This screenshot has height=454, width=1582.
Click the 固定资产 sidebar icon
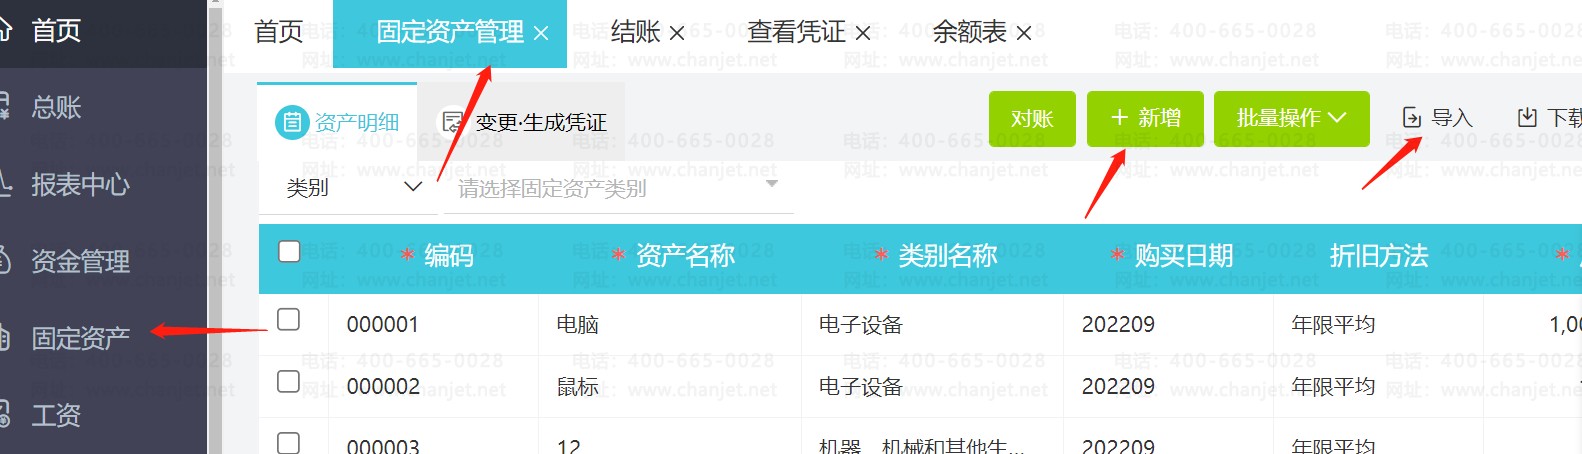pyautogui.click(x=5, y=338)
